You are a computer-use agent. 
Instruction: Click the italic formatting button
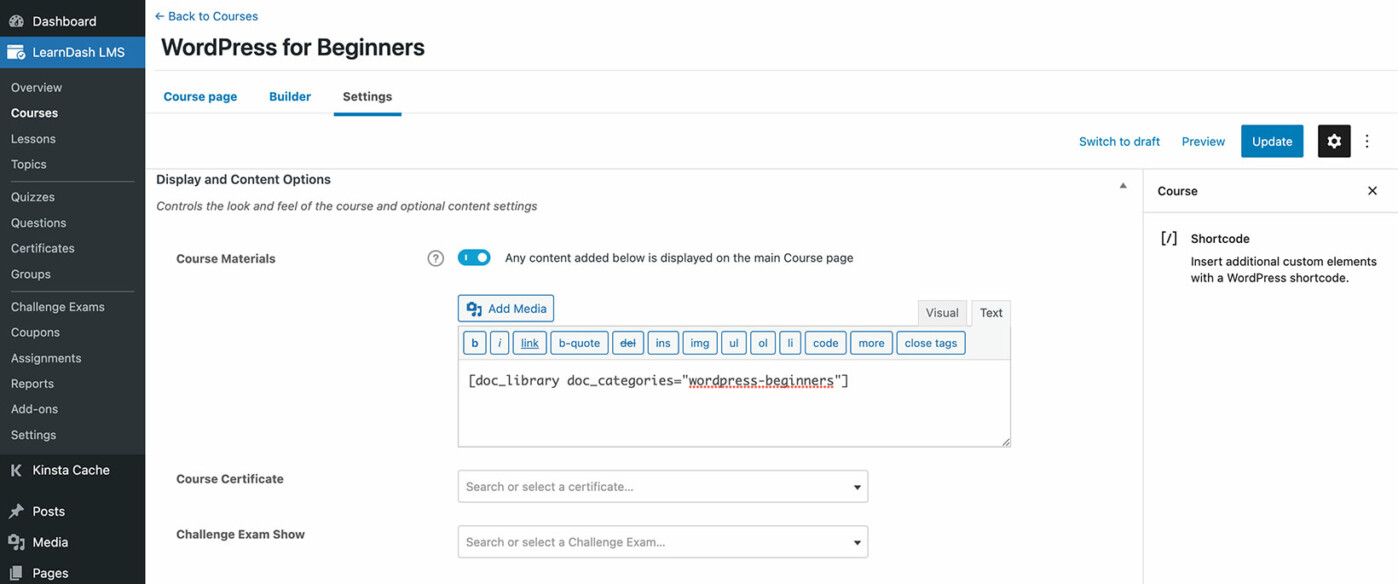[499, 342]
